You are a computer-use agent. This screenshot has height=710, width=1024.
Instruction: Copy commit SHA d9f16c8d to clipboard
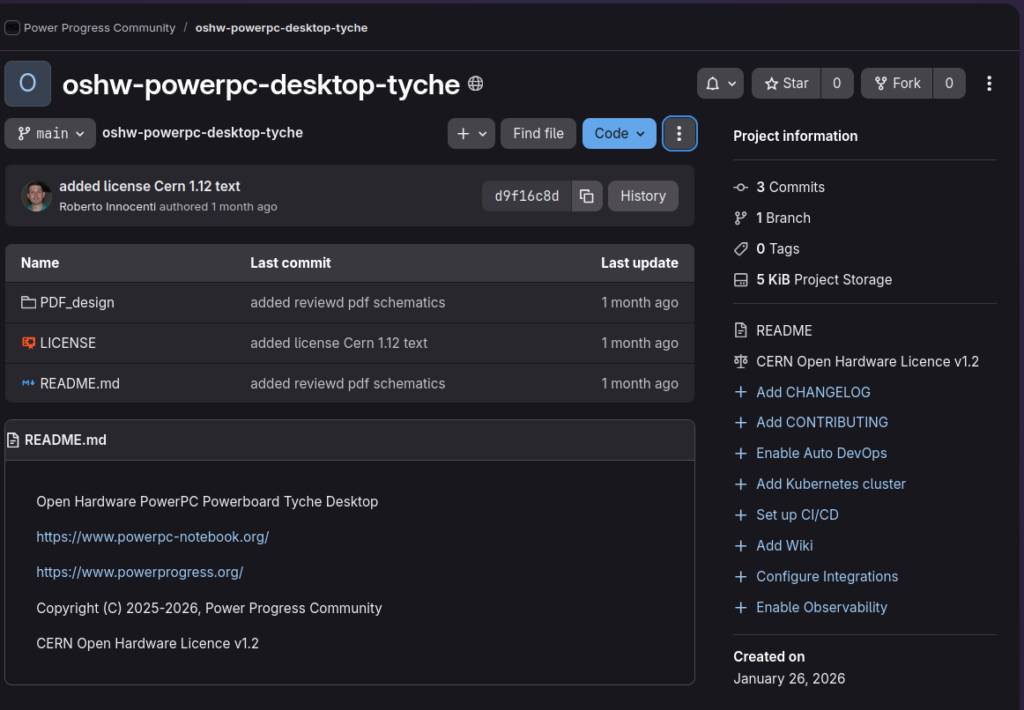click(587, 196)
